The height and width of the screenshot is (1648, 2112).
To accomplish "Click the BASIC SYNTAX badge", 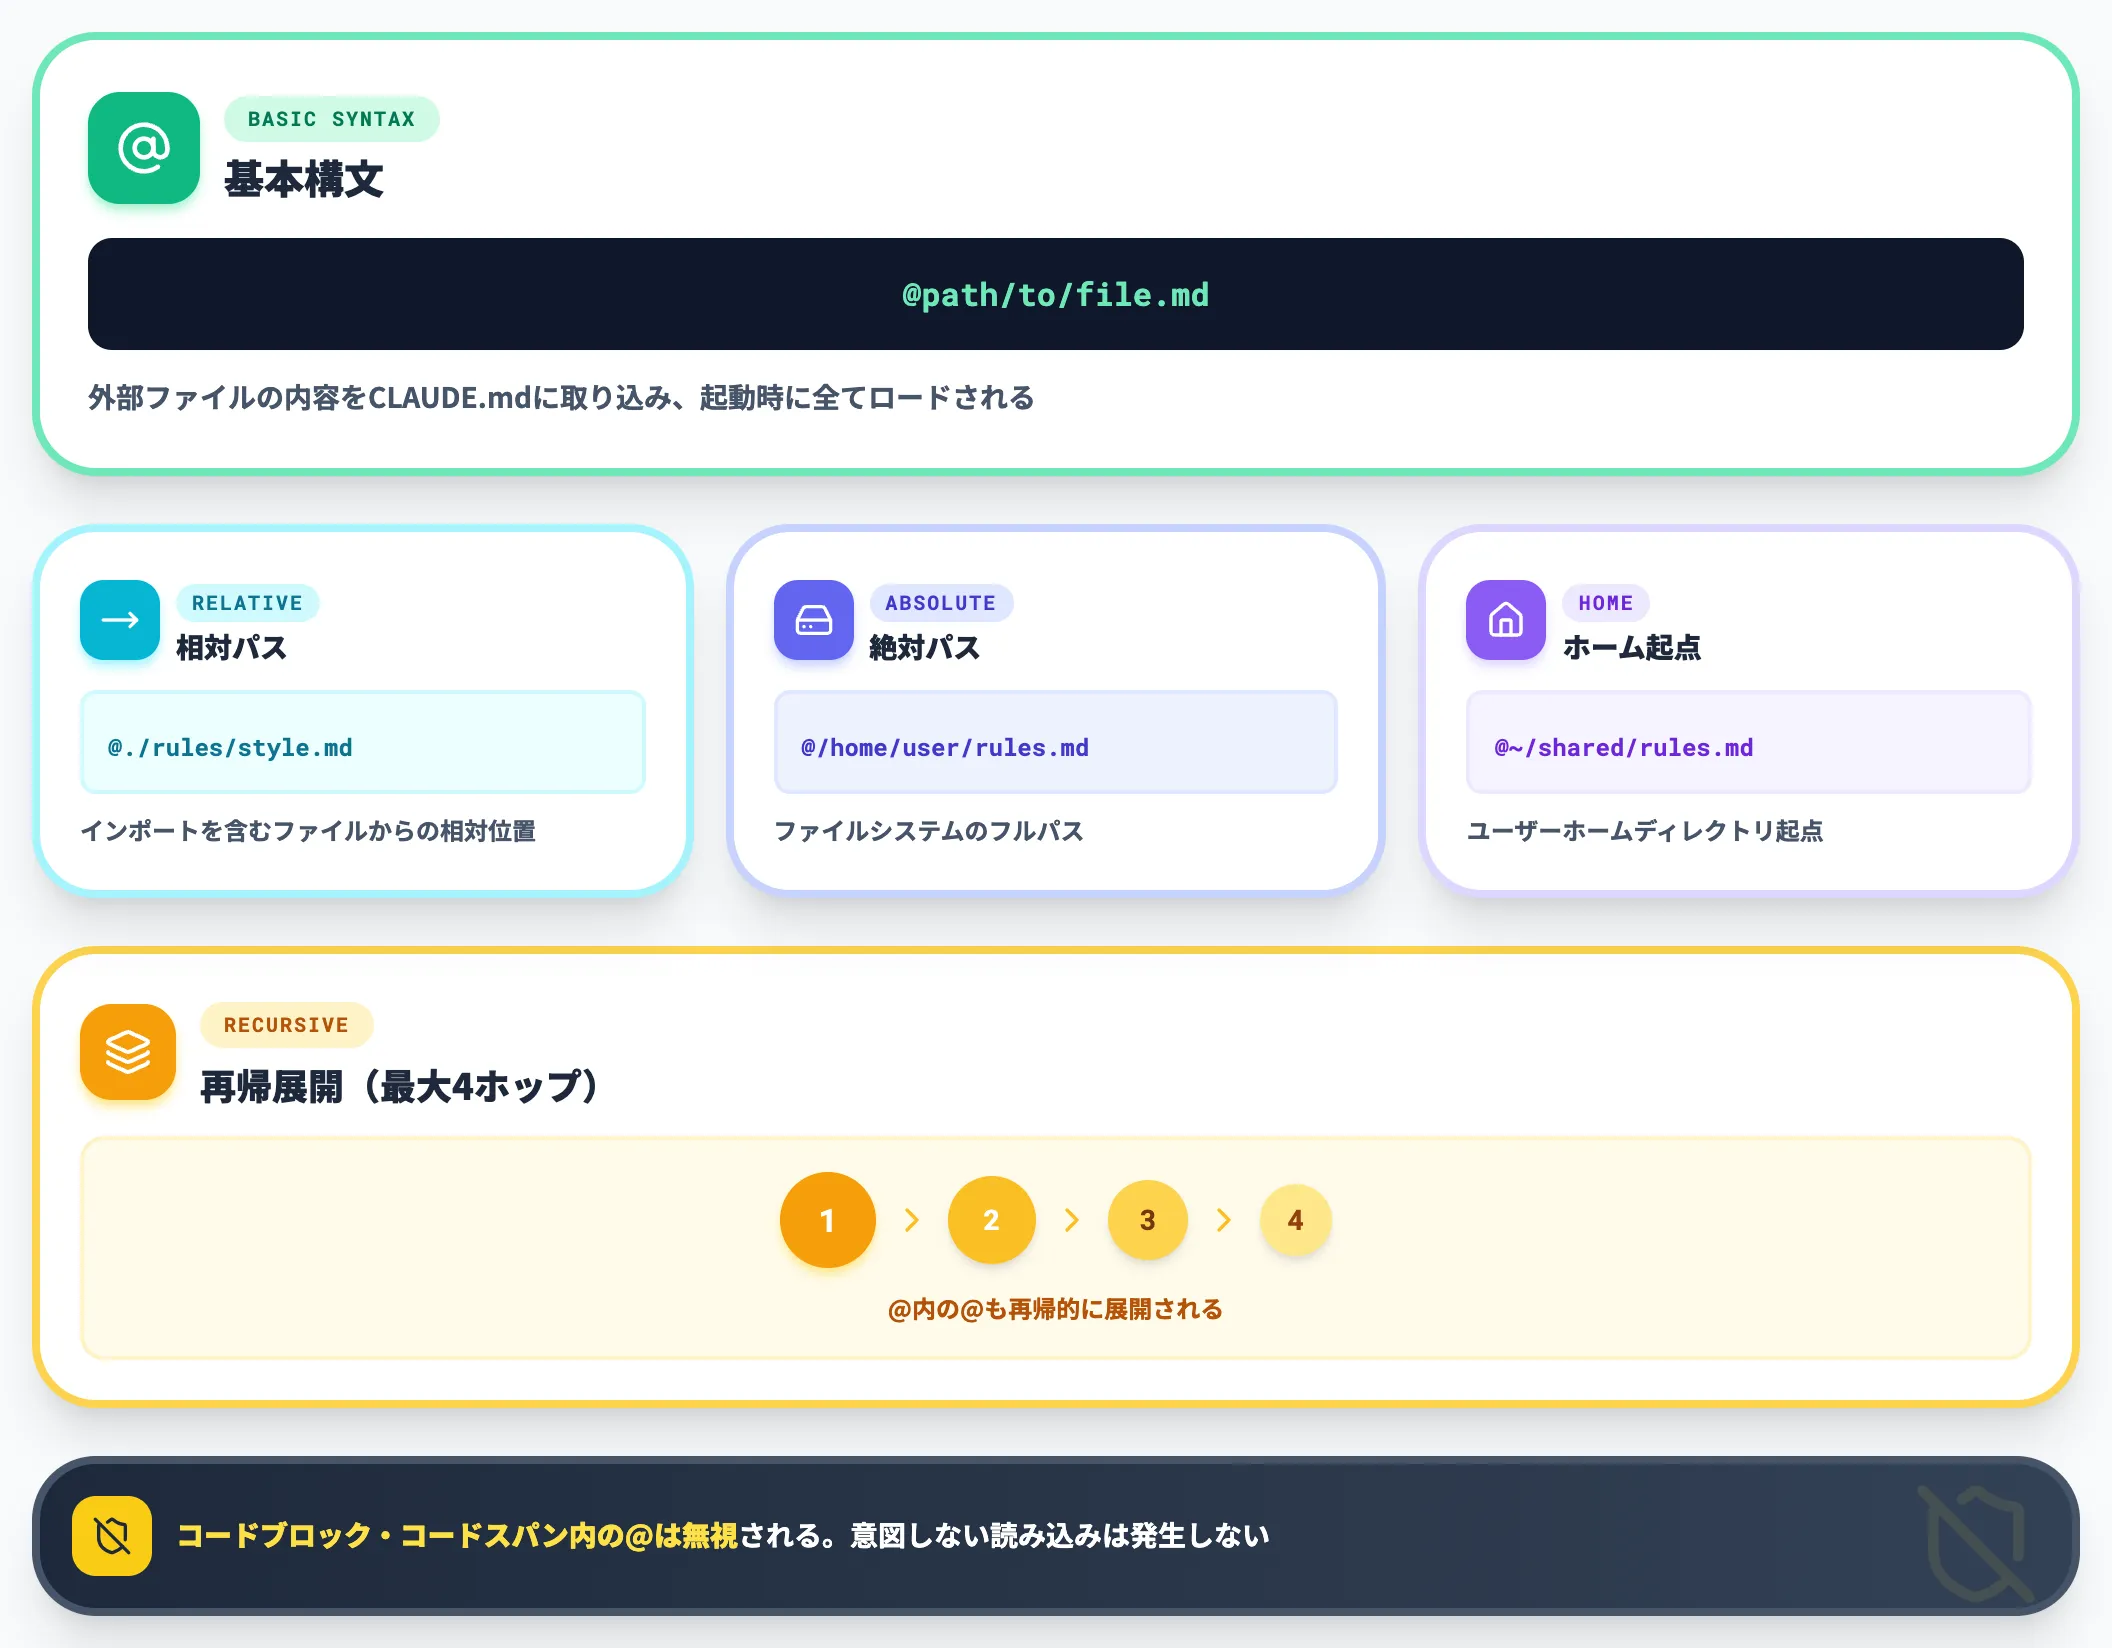I will pos(332,119).
